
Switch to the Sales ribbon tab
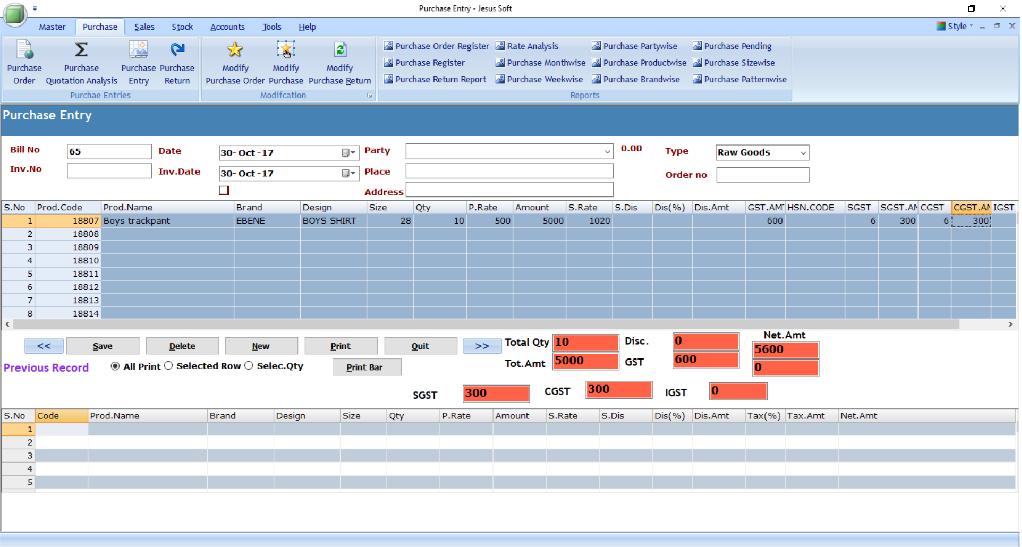point(144,27)
